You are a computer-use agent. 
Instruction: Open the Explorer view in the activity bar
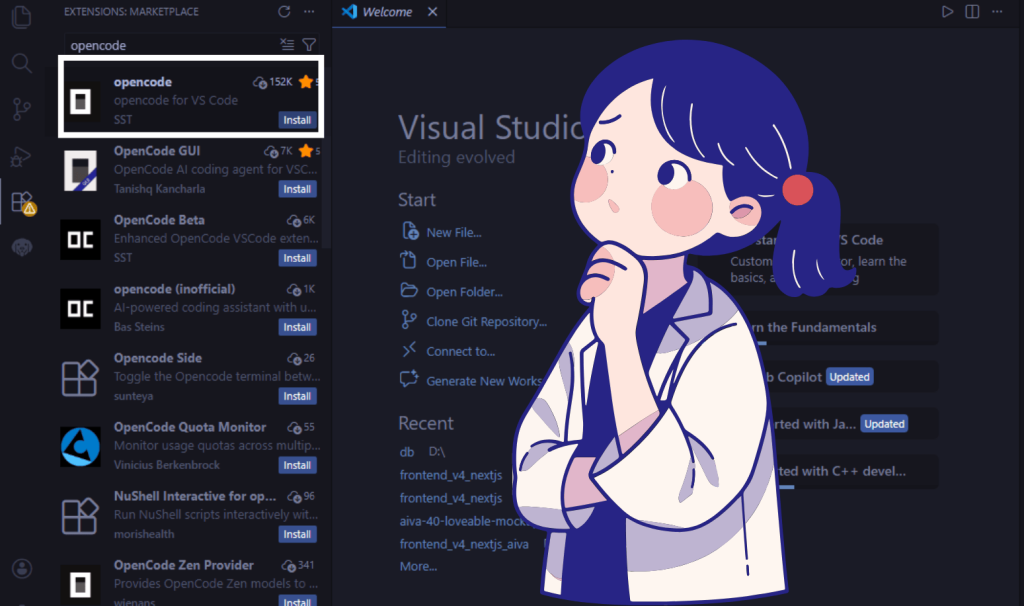pos(21,16)
